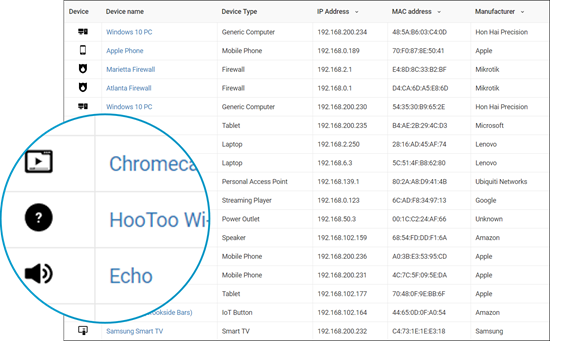This screenshot has width=570, height=361.
Task: Click the Hon Hai Precision cell for 192.168.200.234
Action: (501, 32)
